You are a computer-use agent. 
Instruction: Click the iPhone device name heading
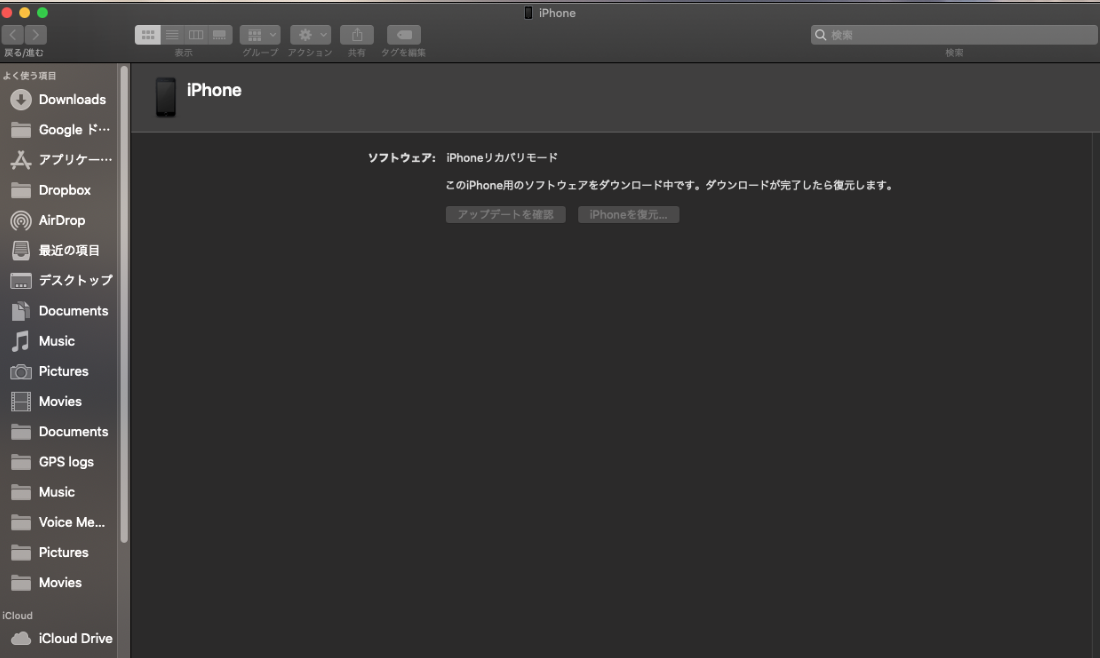pos(214,90)
